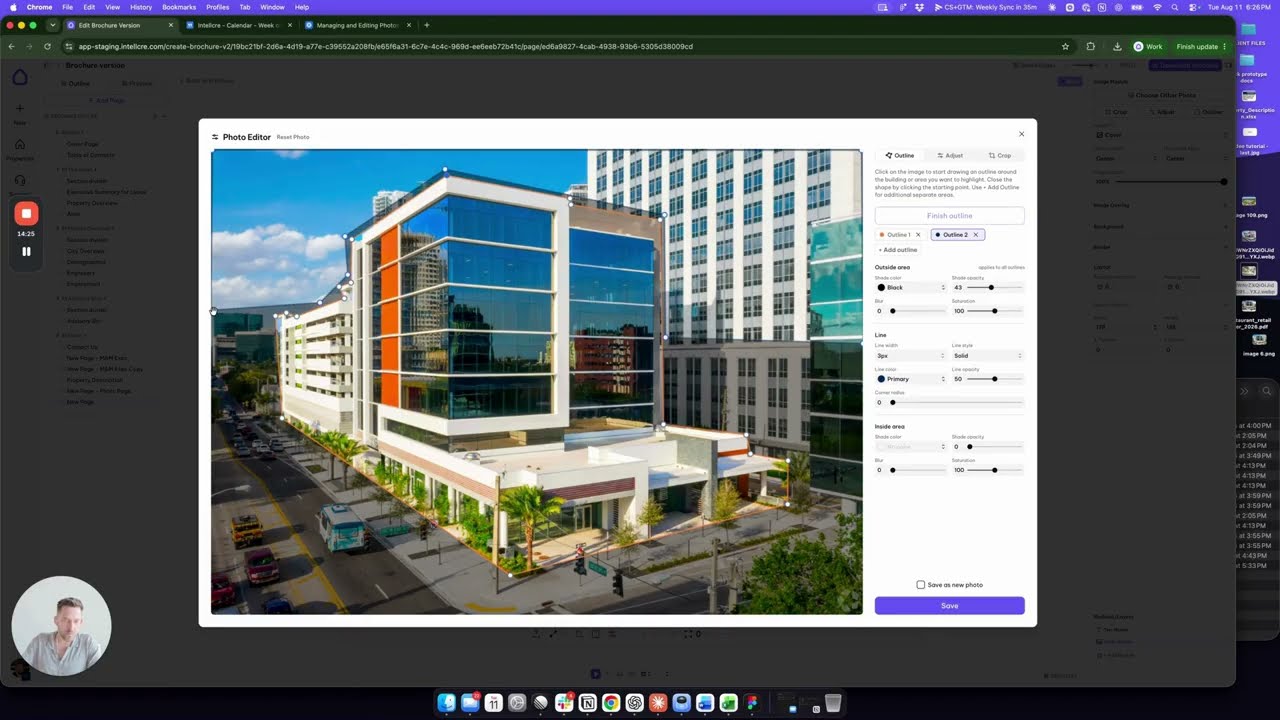The image size is (1280, 720).
Task: Remove Outline 1 with its X
Action: point(918,234)
